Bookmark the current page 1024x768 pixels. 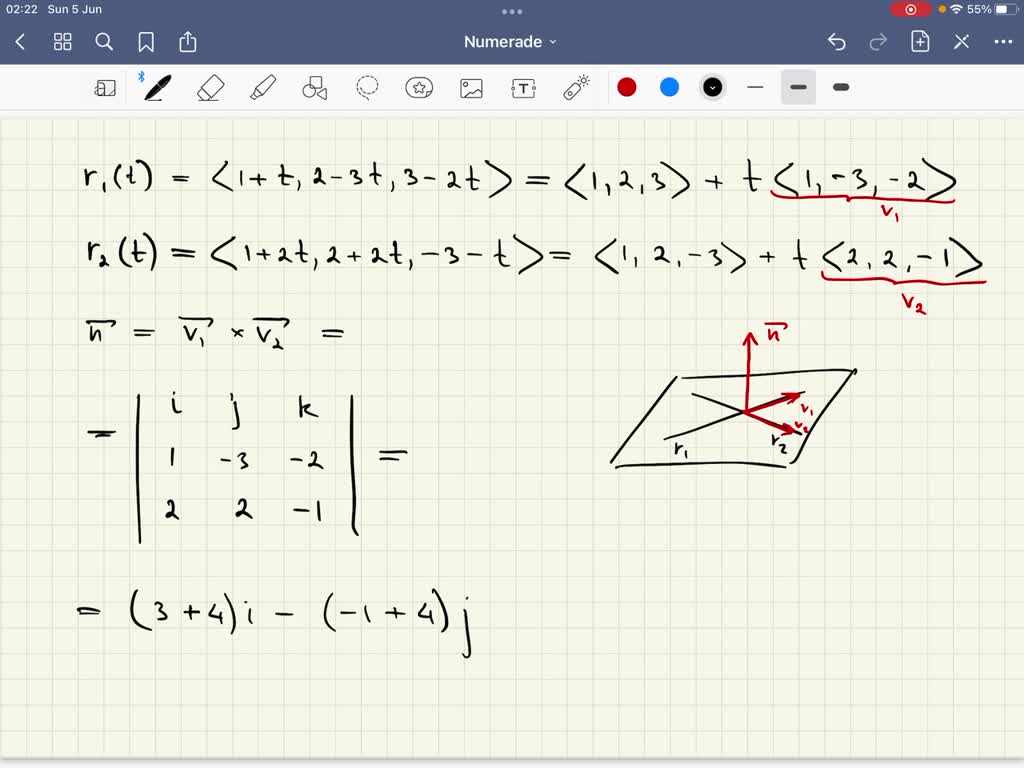pos(146,42)
